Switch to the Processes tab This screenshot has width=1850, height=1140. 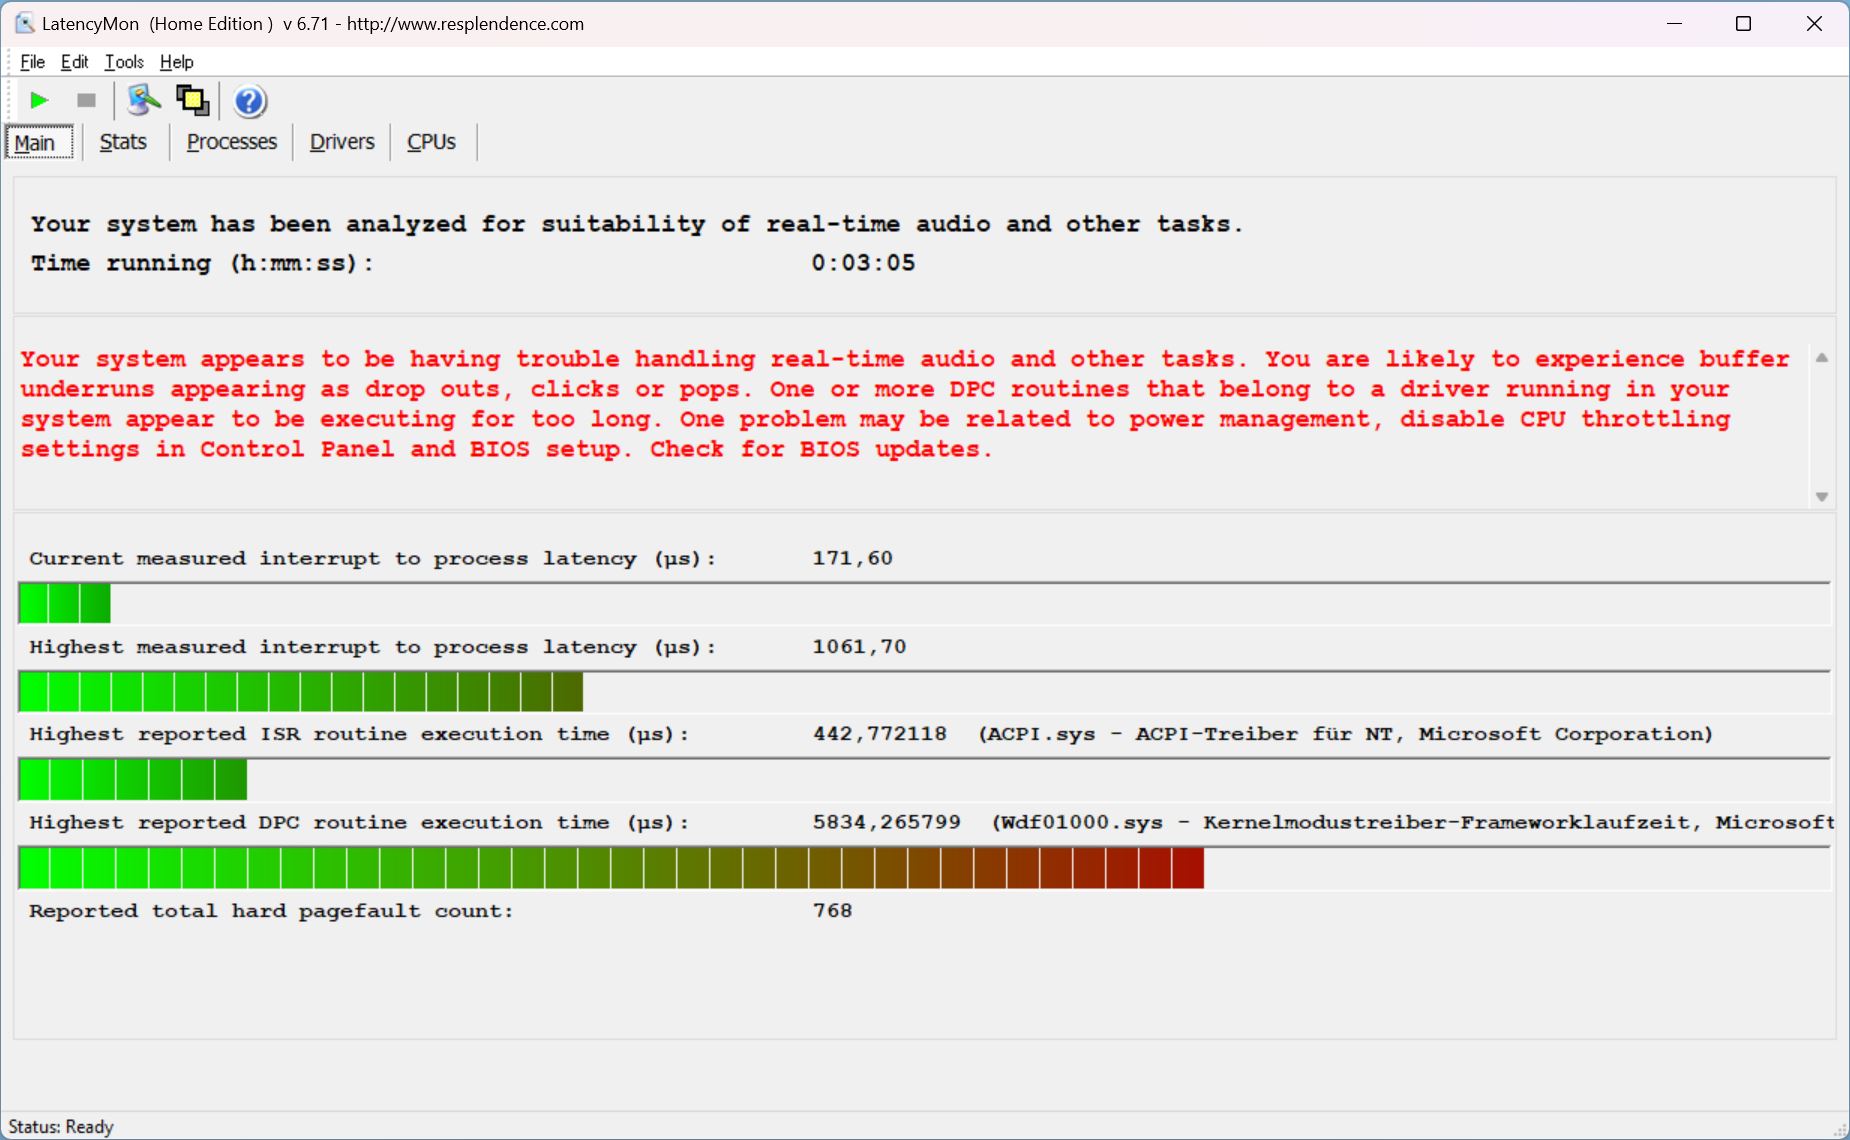231,142
